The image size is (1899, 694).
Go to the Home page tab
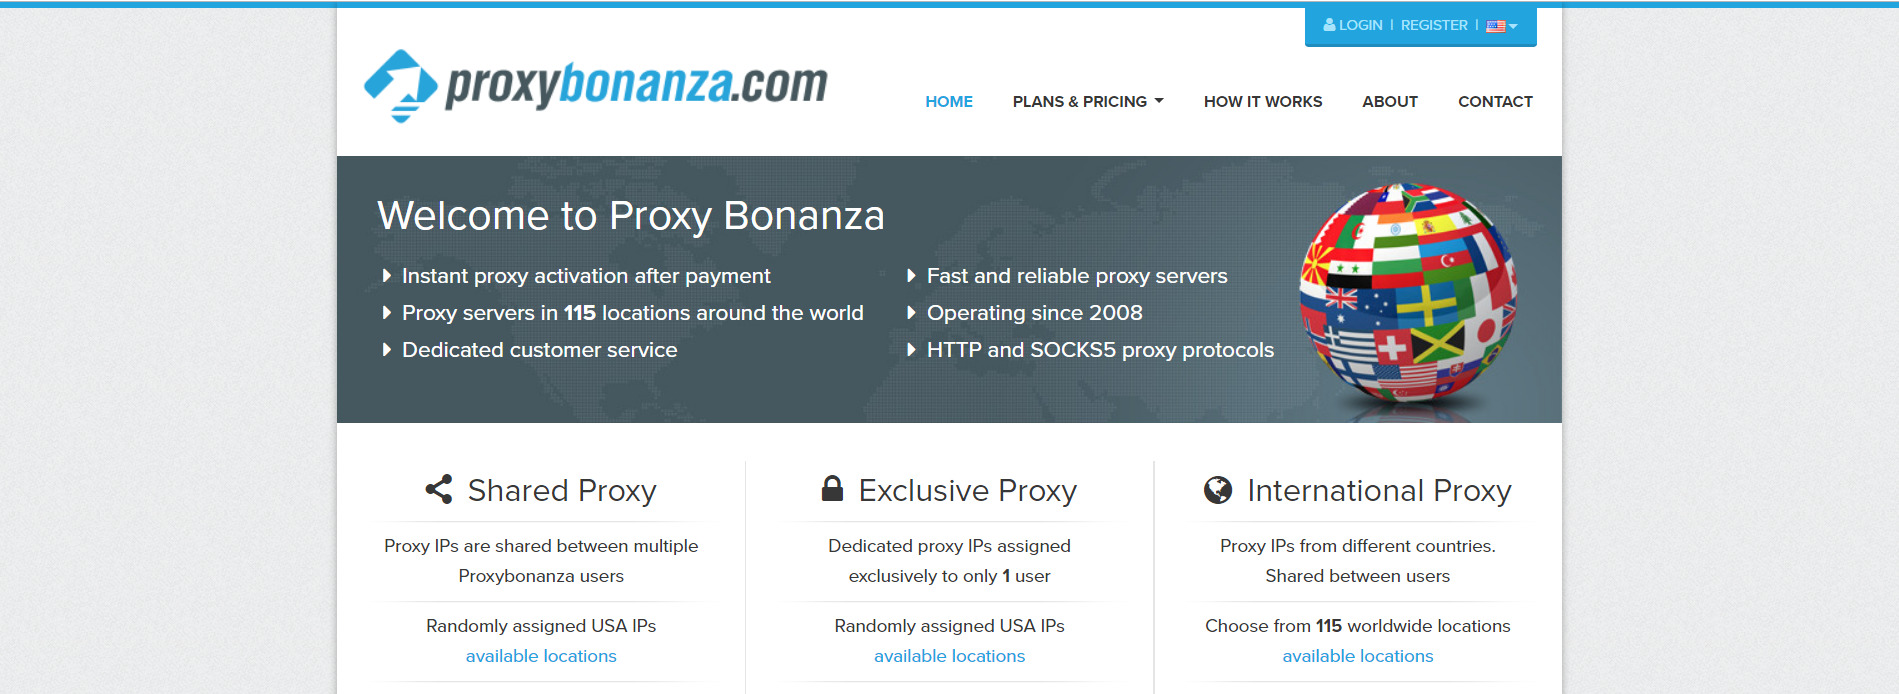point(949,102)
